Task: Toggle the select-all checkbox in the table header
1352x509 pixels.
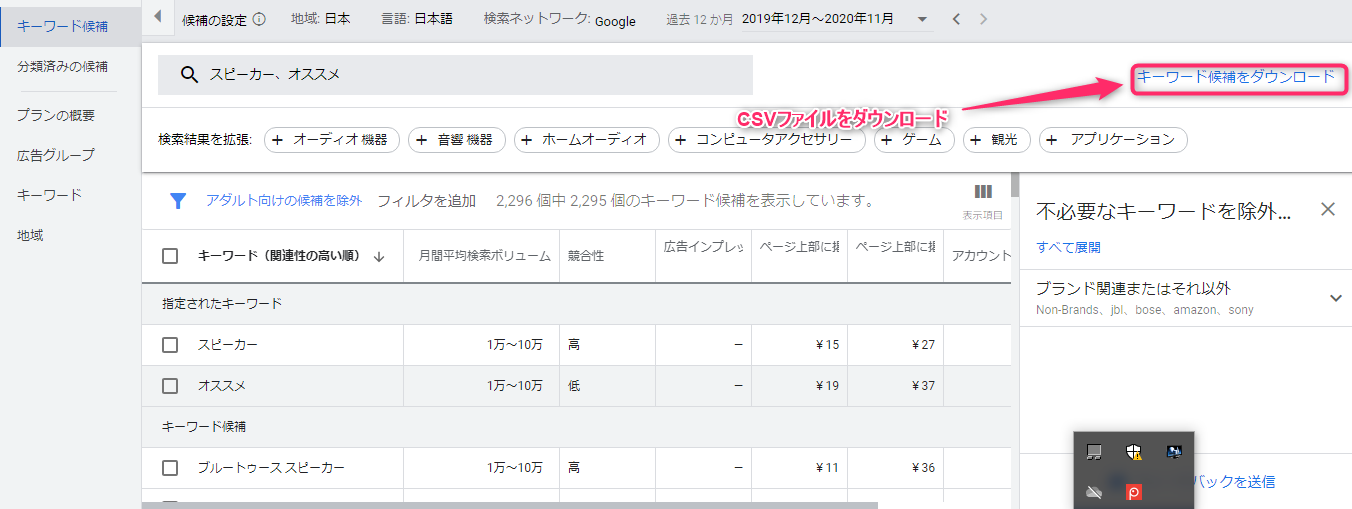Action: (x=170, y=256)
